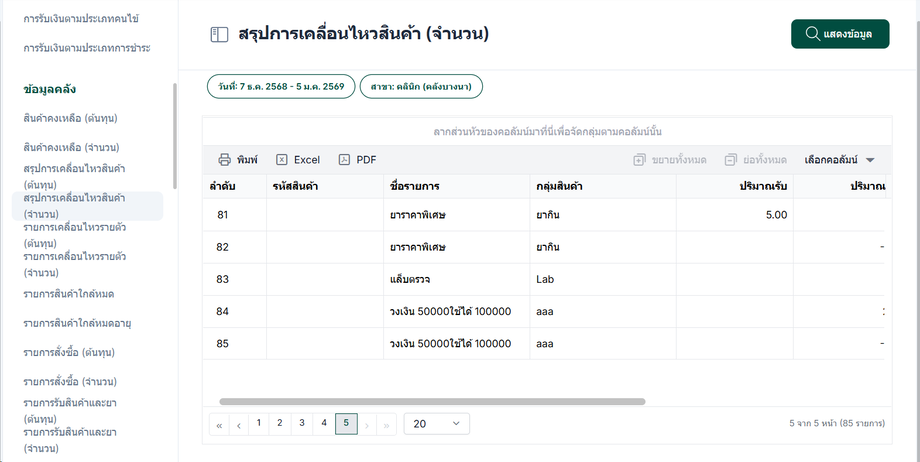Open the สาขา คลินิก (คลังบางนา) filter chip
This screenshot has width=920, height=462.
tap(421, 86)
